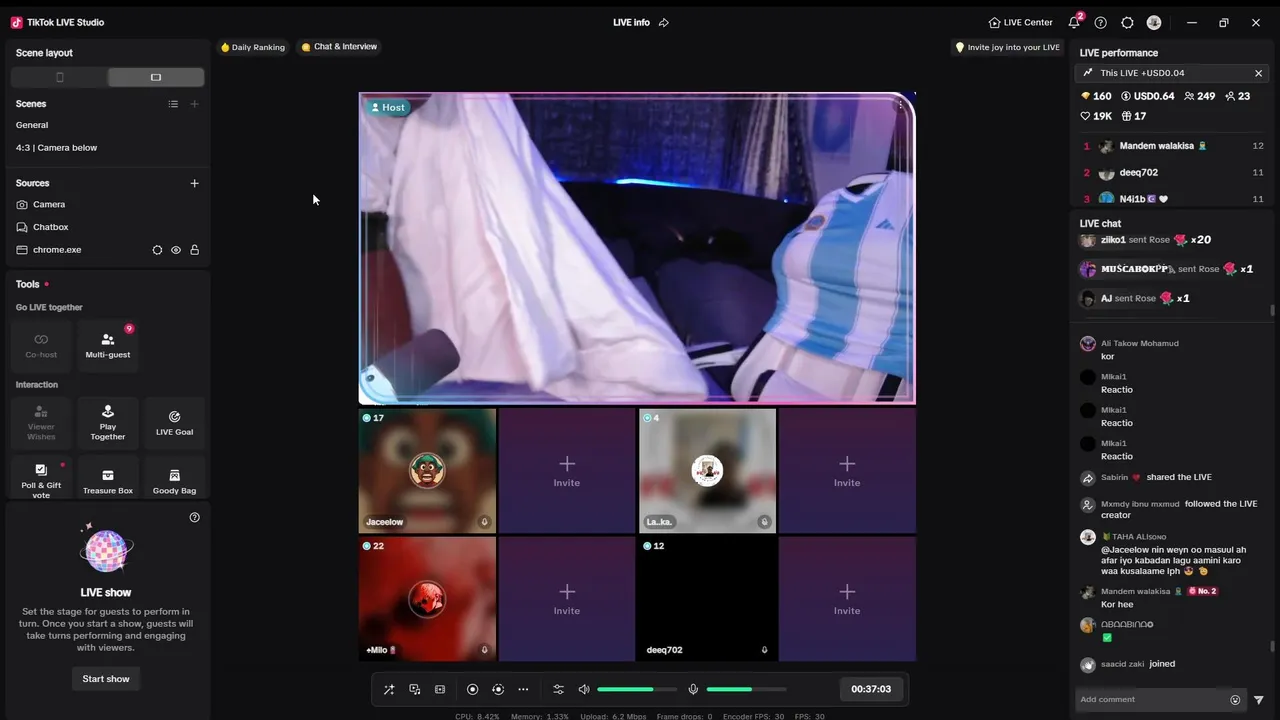Select the chrome.exe source
The width and height of the screenshot is (1280, 720).
coord(57,250)
